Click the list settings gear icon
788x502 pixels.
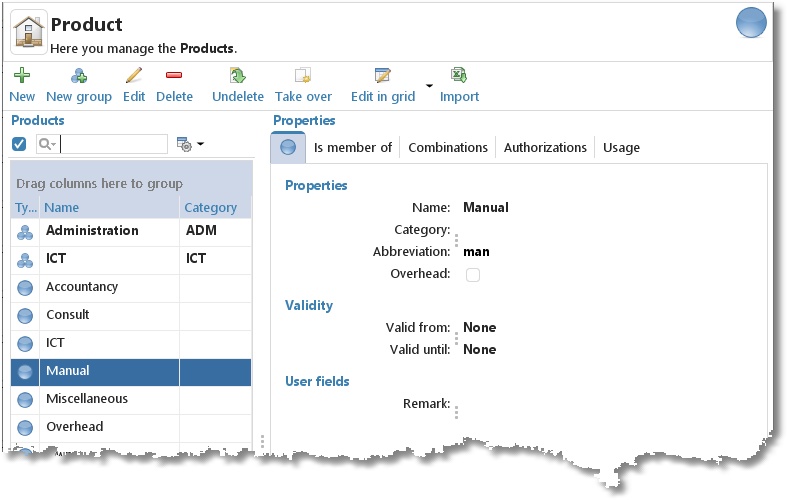(x=184, y=144)
